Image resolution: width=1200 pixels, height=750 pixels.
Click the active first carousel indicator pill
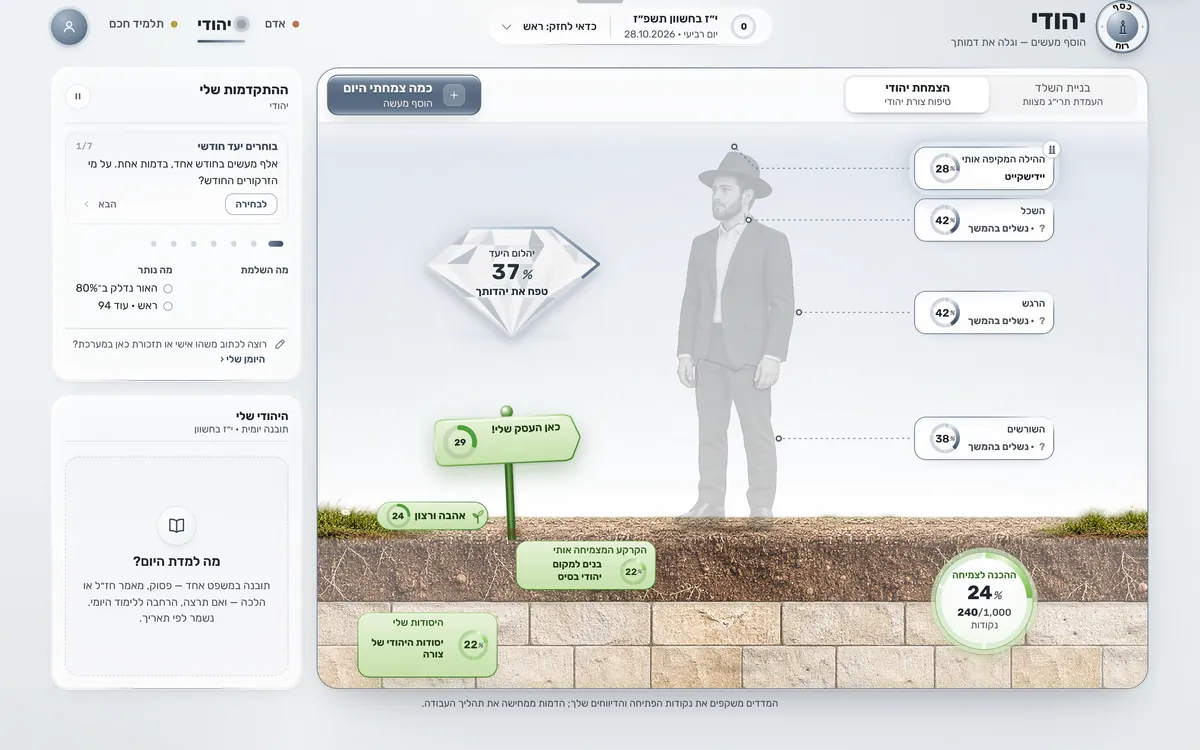click(276, 243)
